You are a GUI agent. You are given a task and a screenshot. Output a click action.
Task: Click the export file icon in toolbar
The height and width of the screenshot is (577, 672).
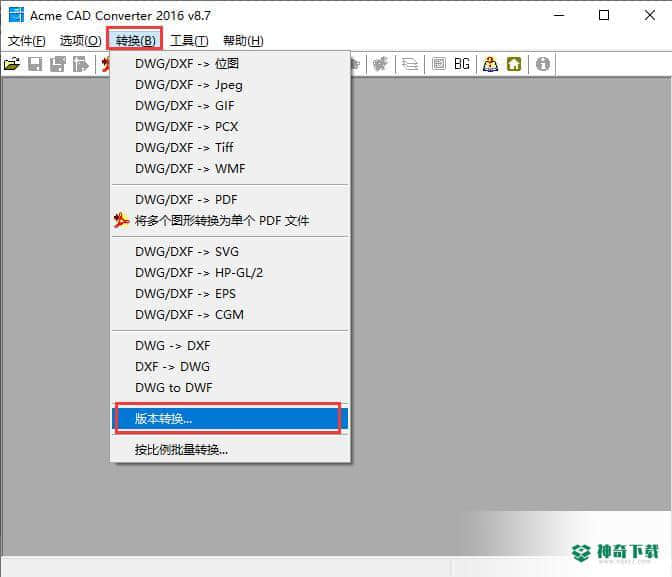pyautogui.click(x=81, y=64)
